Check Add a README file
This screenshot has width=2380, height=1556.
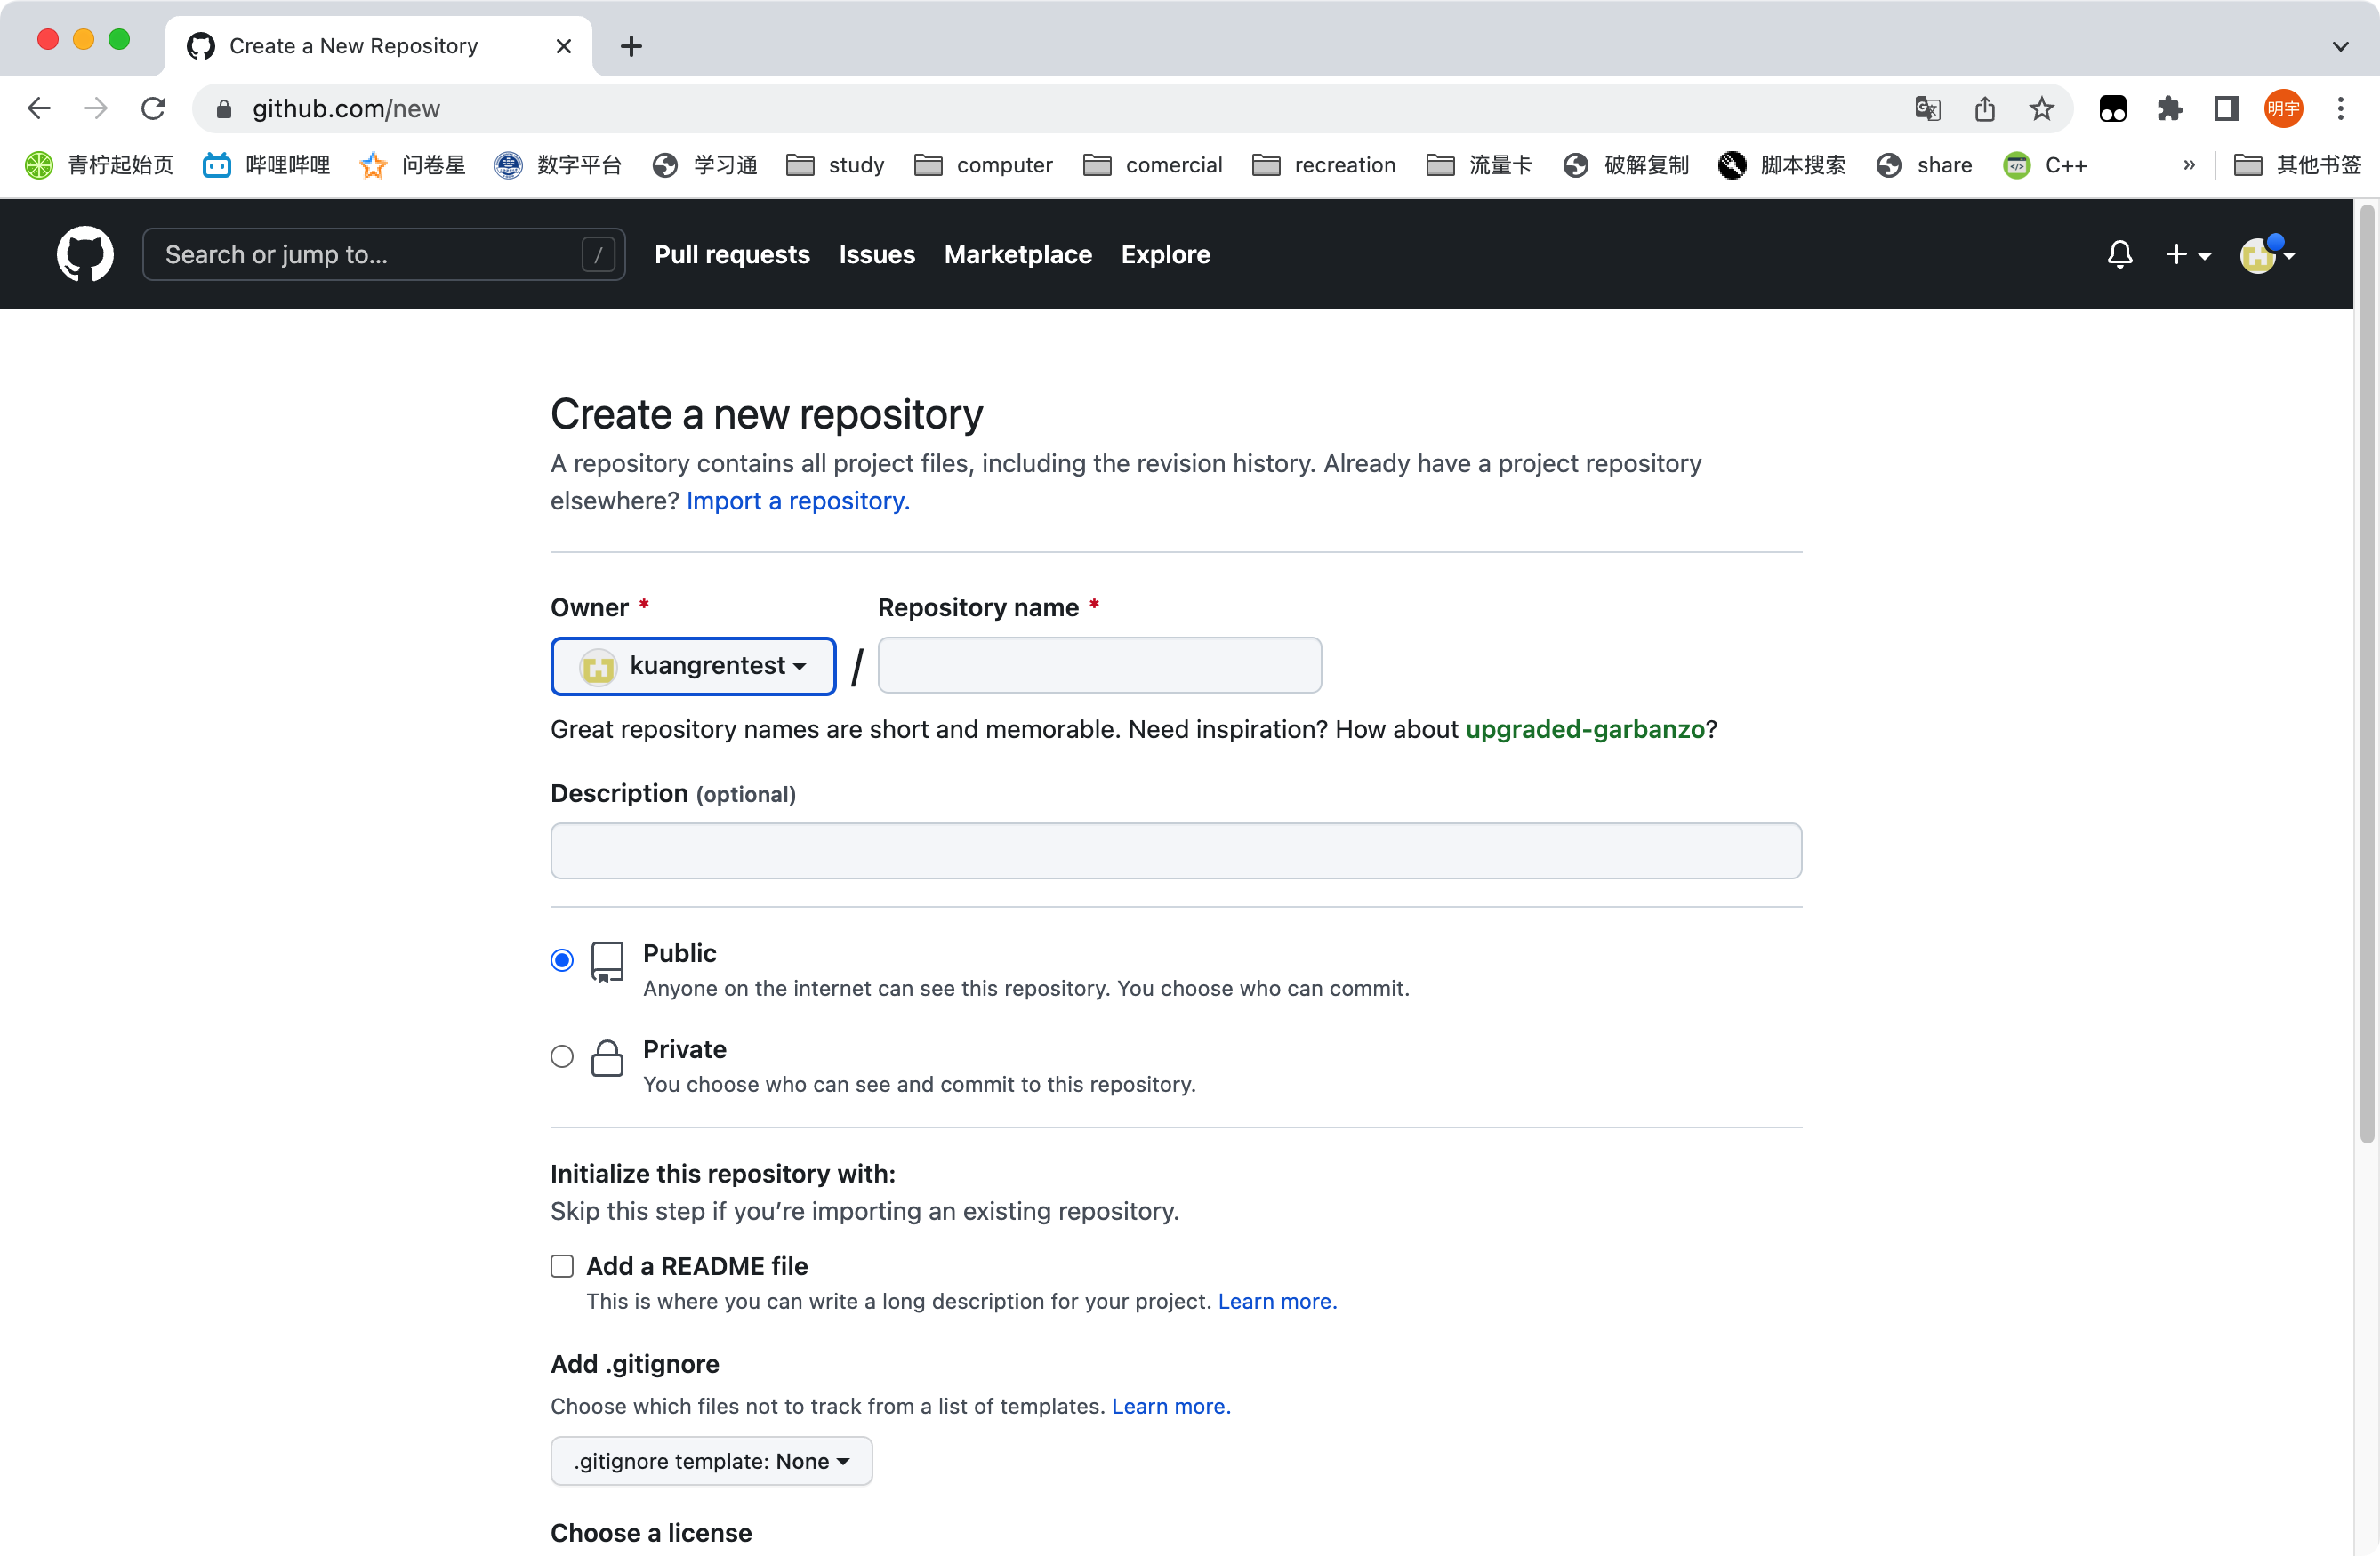point(562,1266)
